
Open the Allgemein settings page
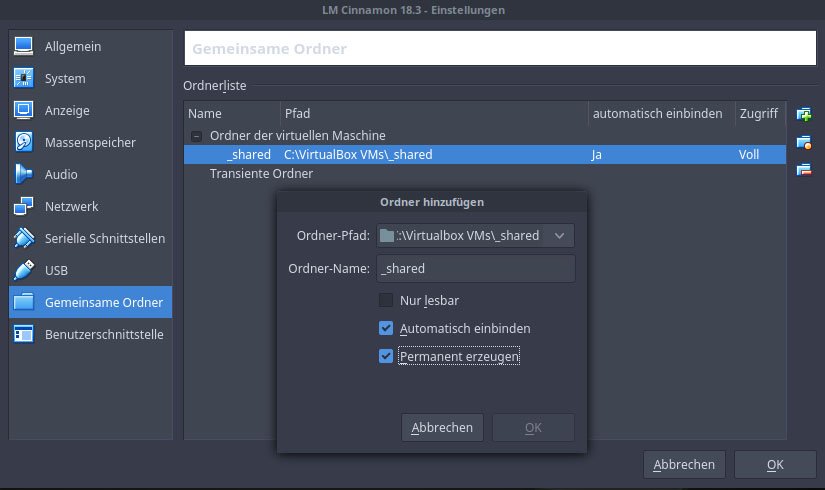pyautogui.click(x=90, y=46)
